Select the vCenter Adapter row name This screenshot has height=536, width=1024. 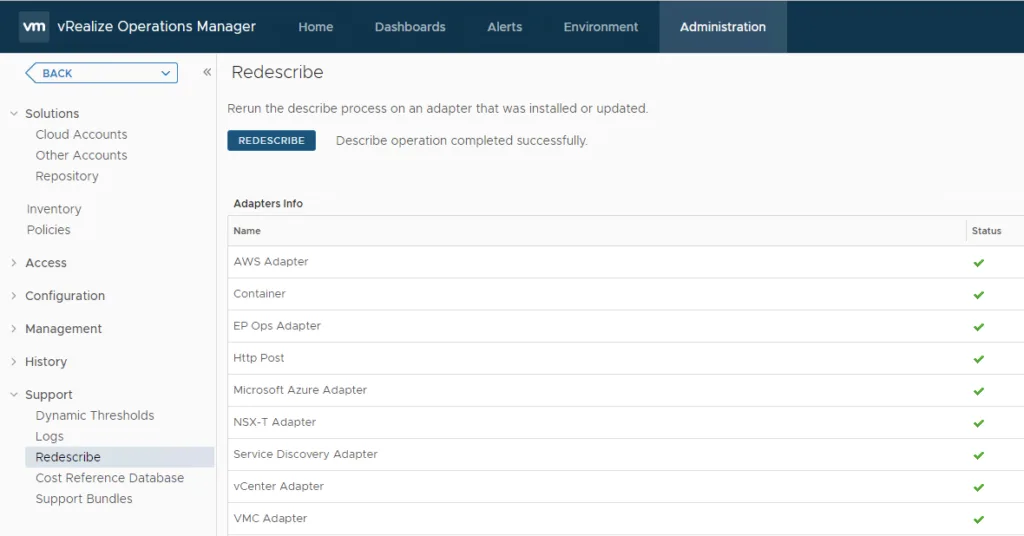(278, 486)
